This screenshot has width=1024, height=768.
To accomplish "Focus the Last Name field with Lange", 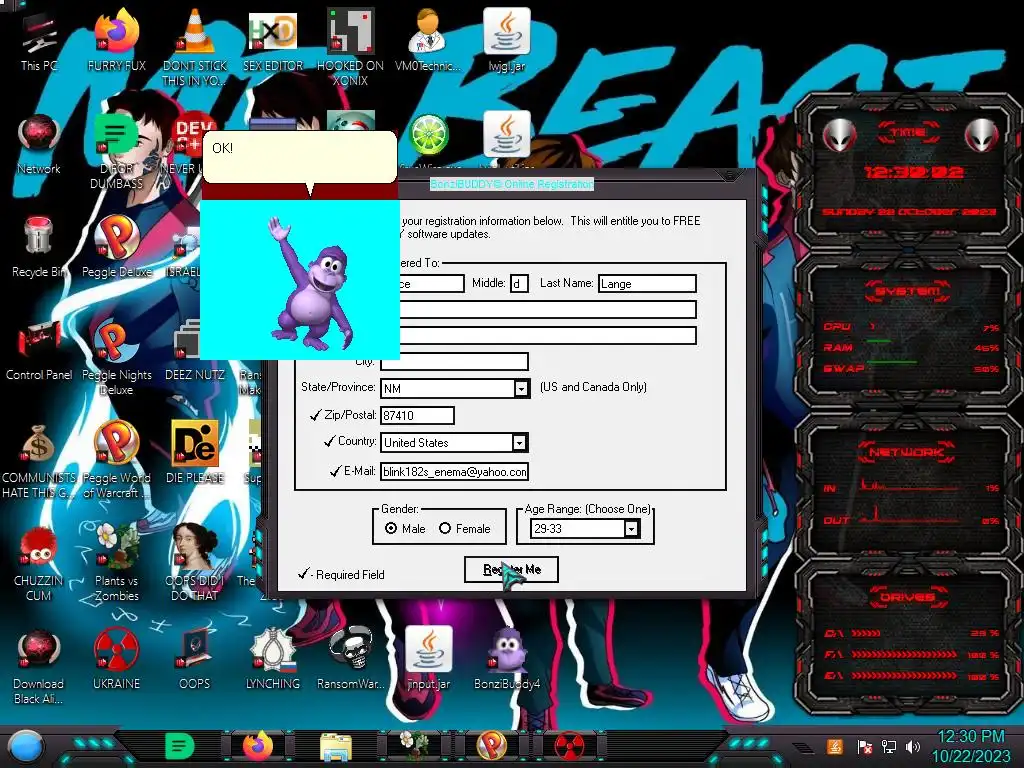I will point(647,283).
